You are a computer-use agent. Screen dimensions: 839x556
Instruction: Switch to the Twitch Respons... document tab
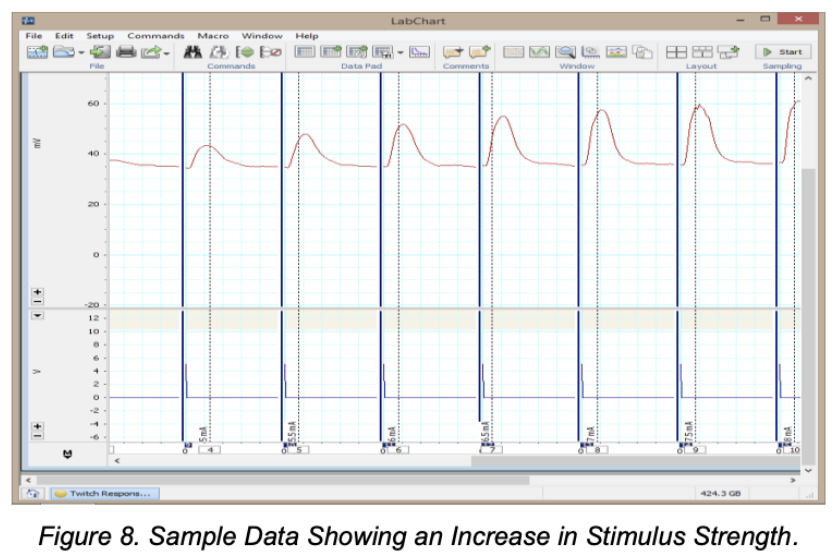pos(105,493)
